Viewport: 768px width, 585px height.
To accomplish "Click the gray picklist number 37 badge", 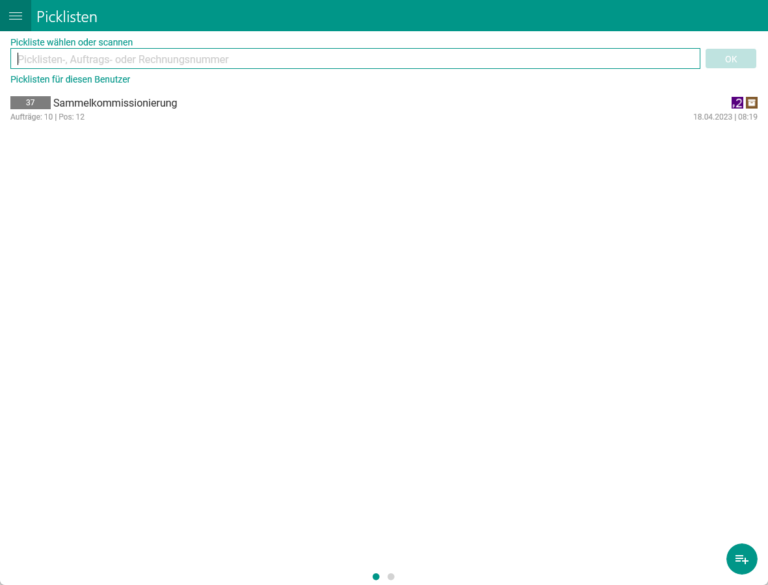I will (30, 102).
